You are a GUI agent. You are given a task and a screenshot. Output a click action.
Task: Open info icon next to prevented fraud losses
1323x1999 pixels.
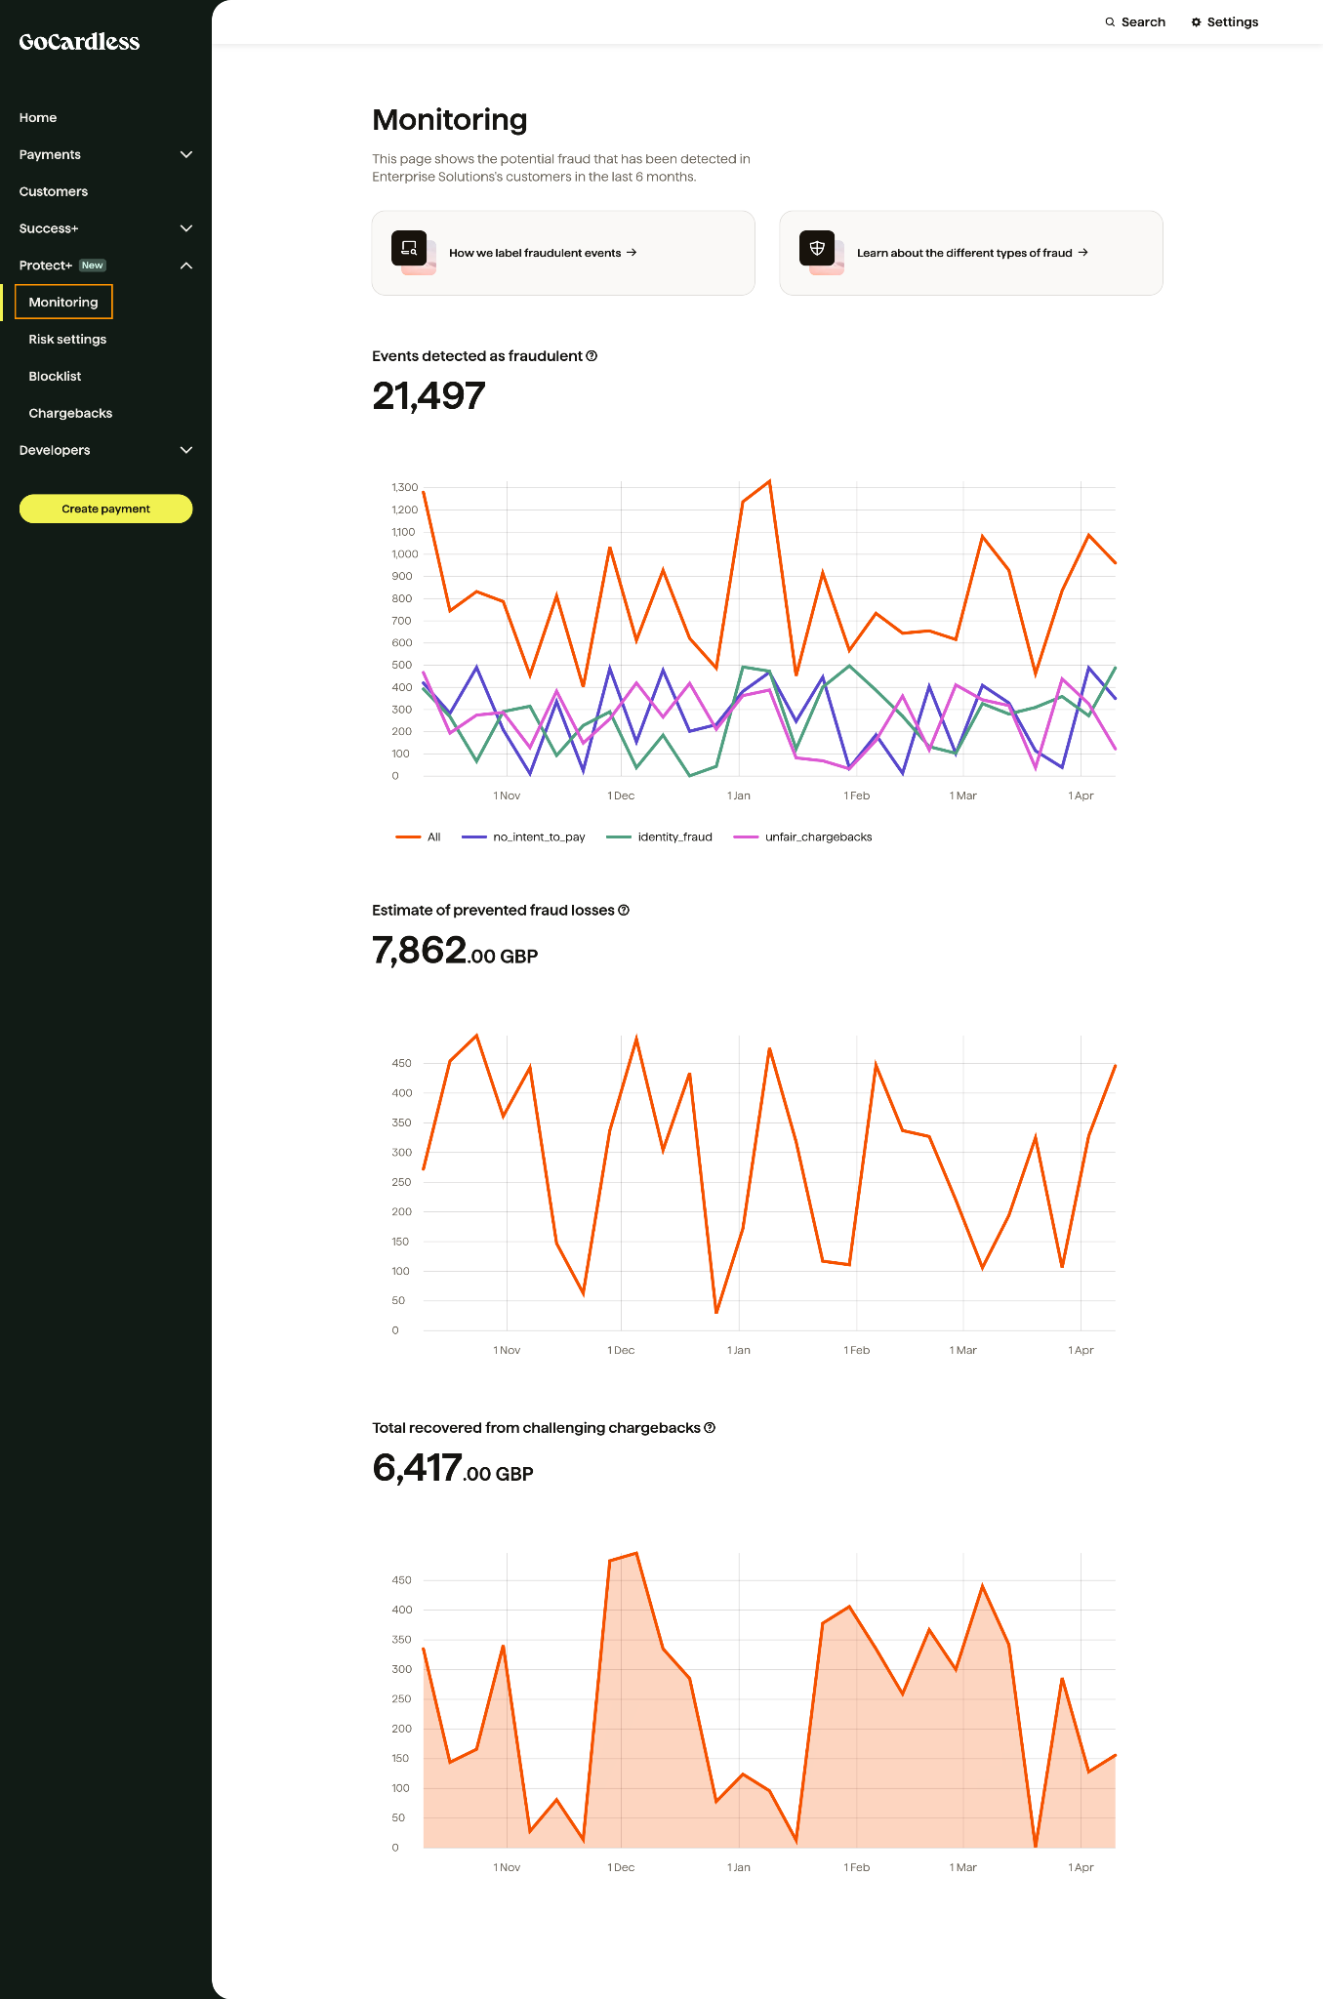624,910
